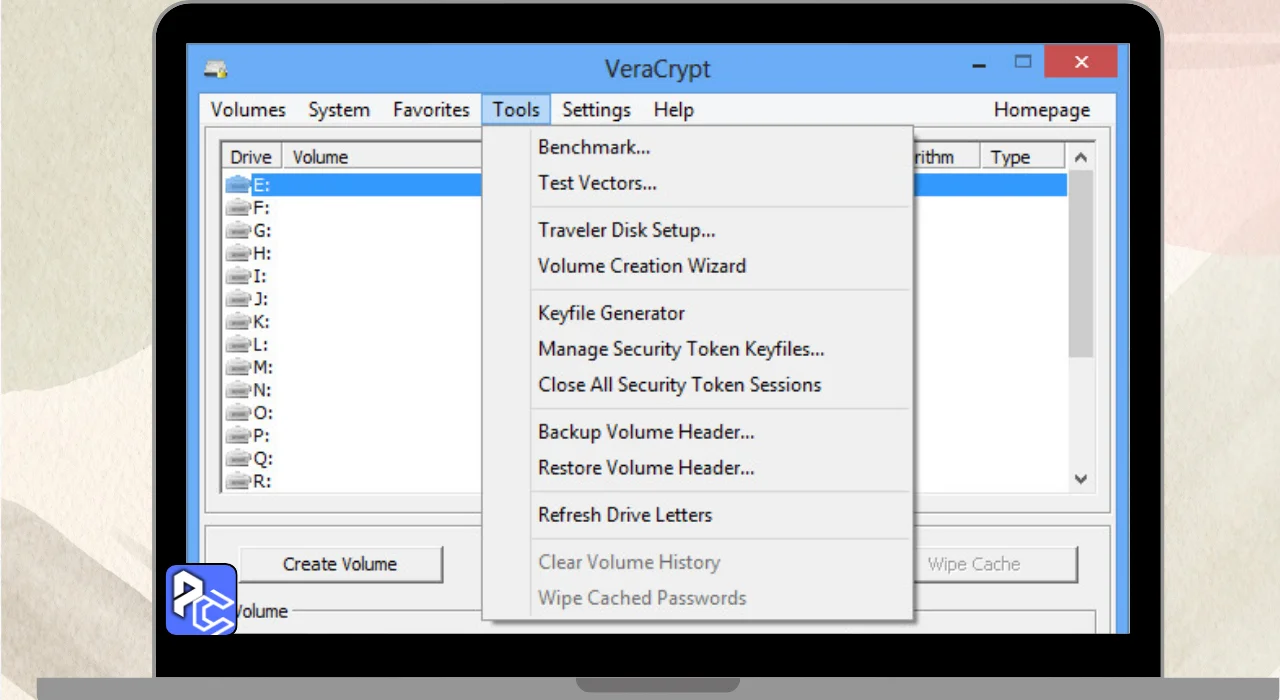
Task: Click the drive list scroll-down arrow
Action: tap(1080, 479)
